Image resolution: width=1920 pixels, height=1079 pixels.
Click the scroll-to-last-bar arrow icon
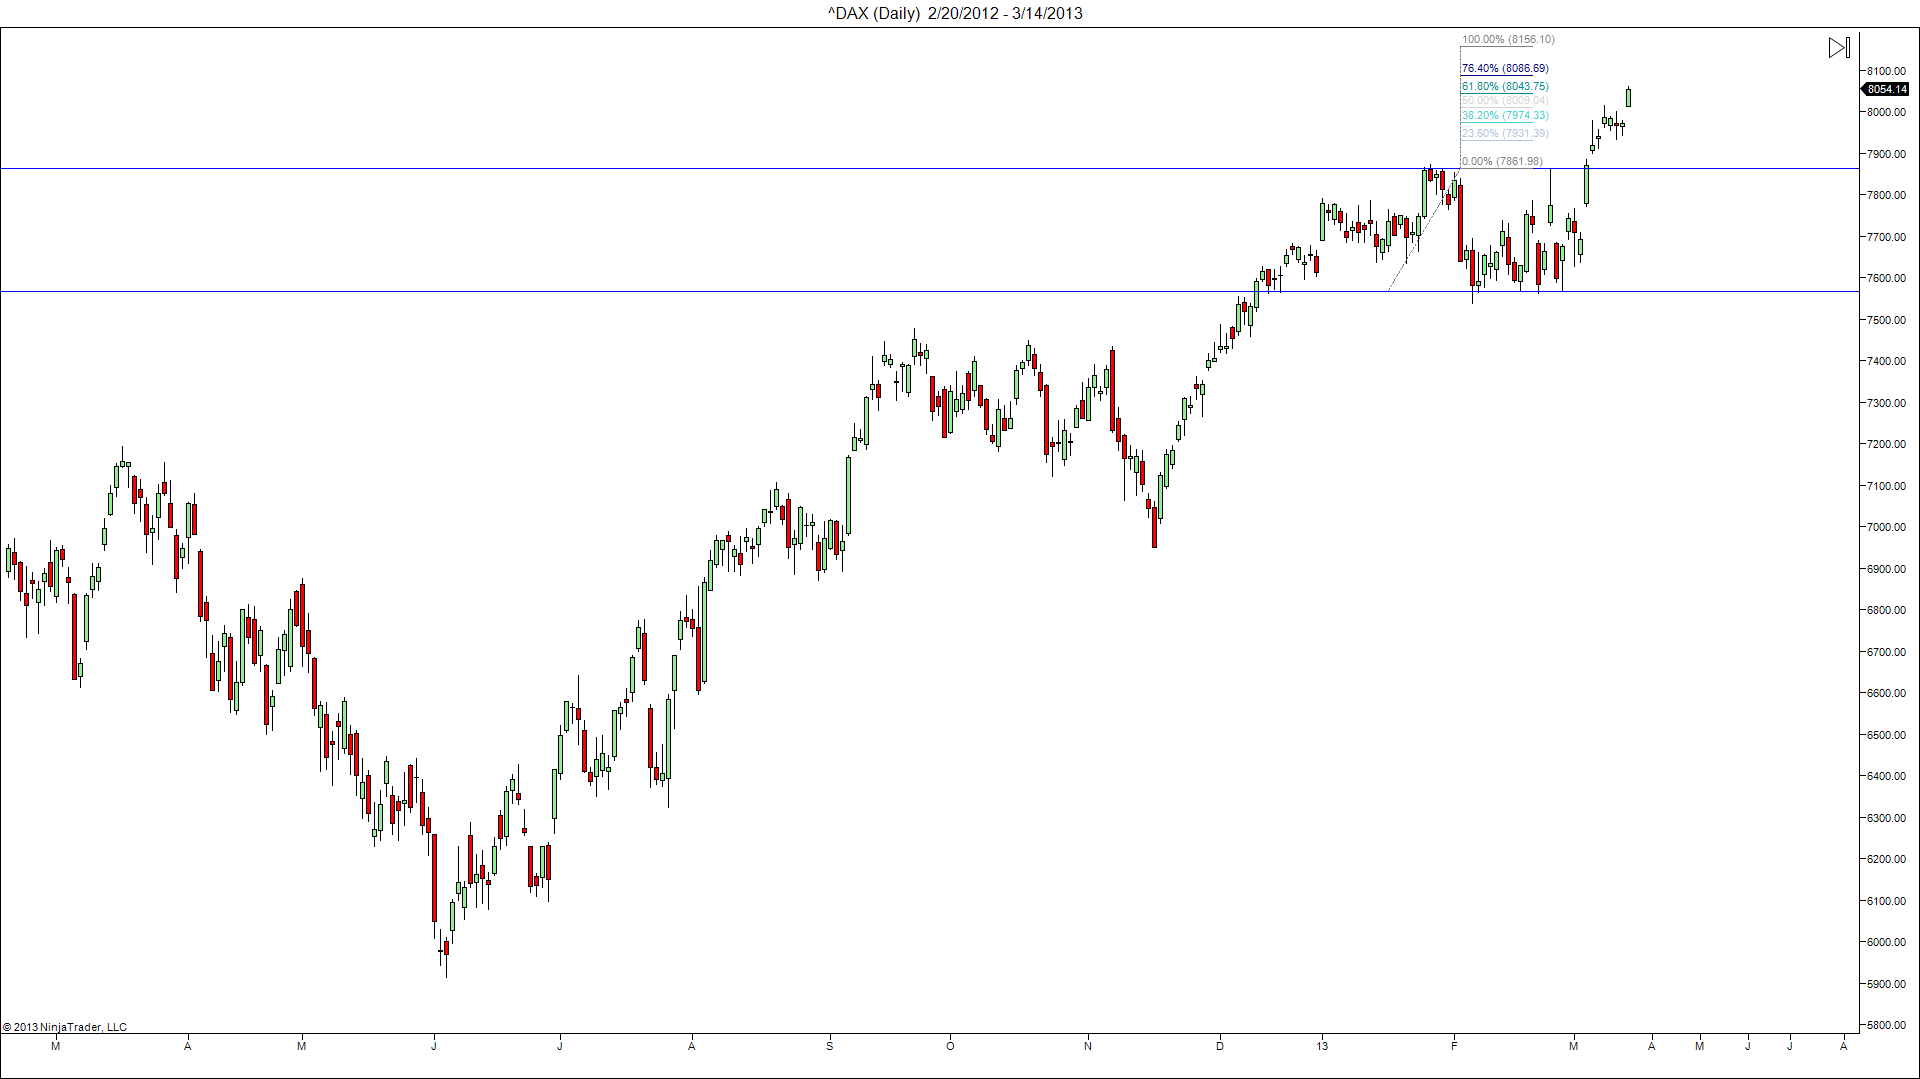[1839, 48]
